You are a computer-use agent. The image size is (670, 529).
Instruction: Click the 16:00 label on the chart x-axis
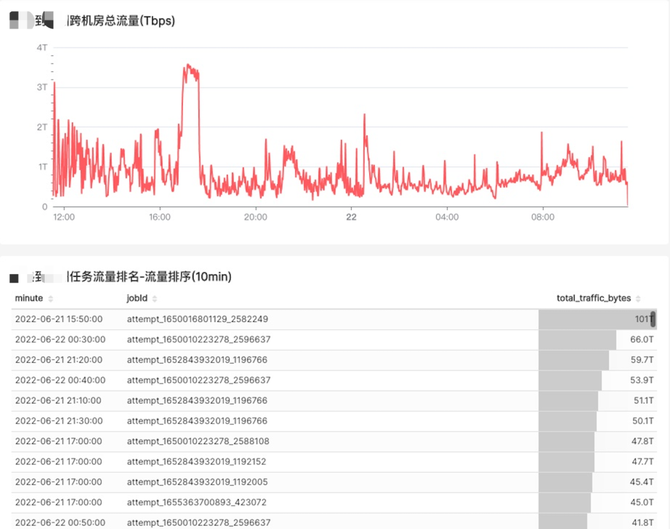click(160, 216)
